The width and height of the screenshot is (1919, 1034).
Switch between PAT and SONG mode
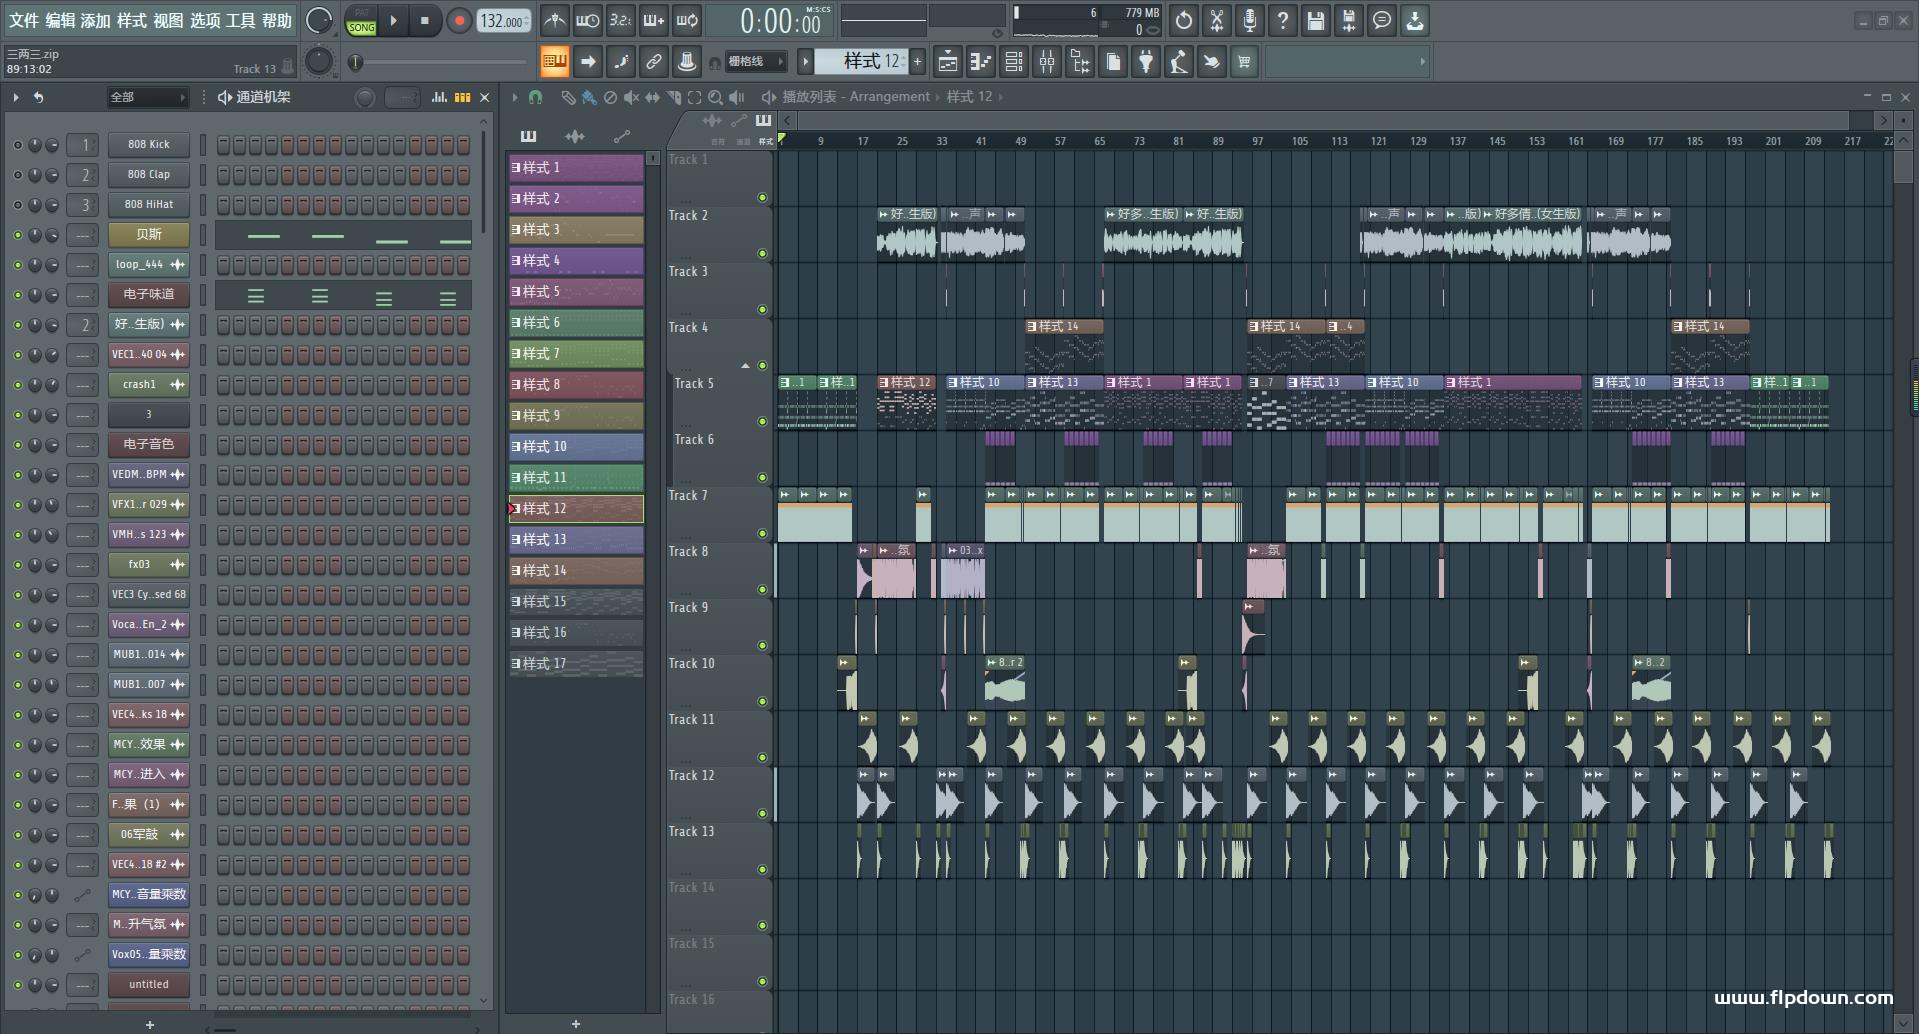click(361, 20)
